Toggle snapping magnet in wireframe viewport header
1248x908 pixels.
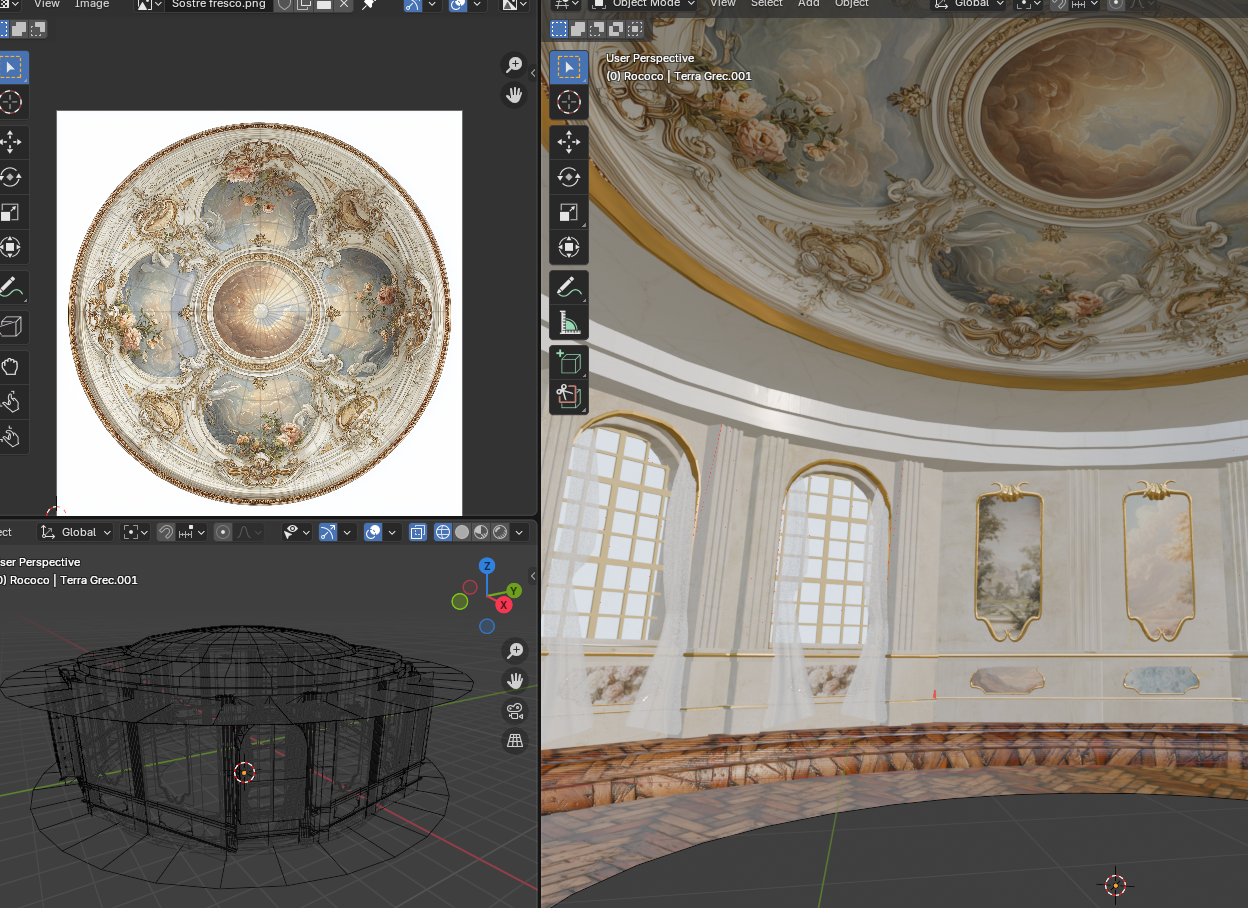(166, 532)
